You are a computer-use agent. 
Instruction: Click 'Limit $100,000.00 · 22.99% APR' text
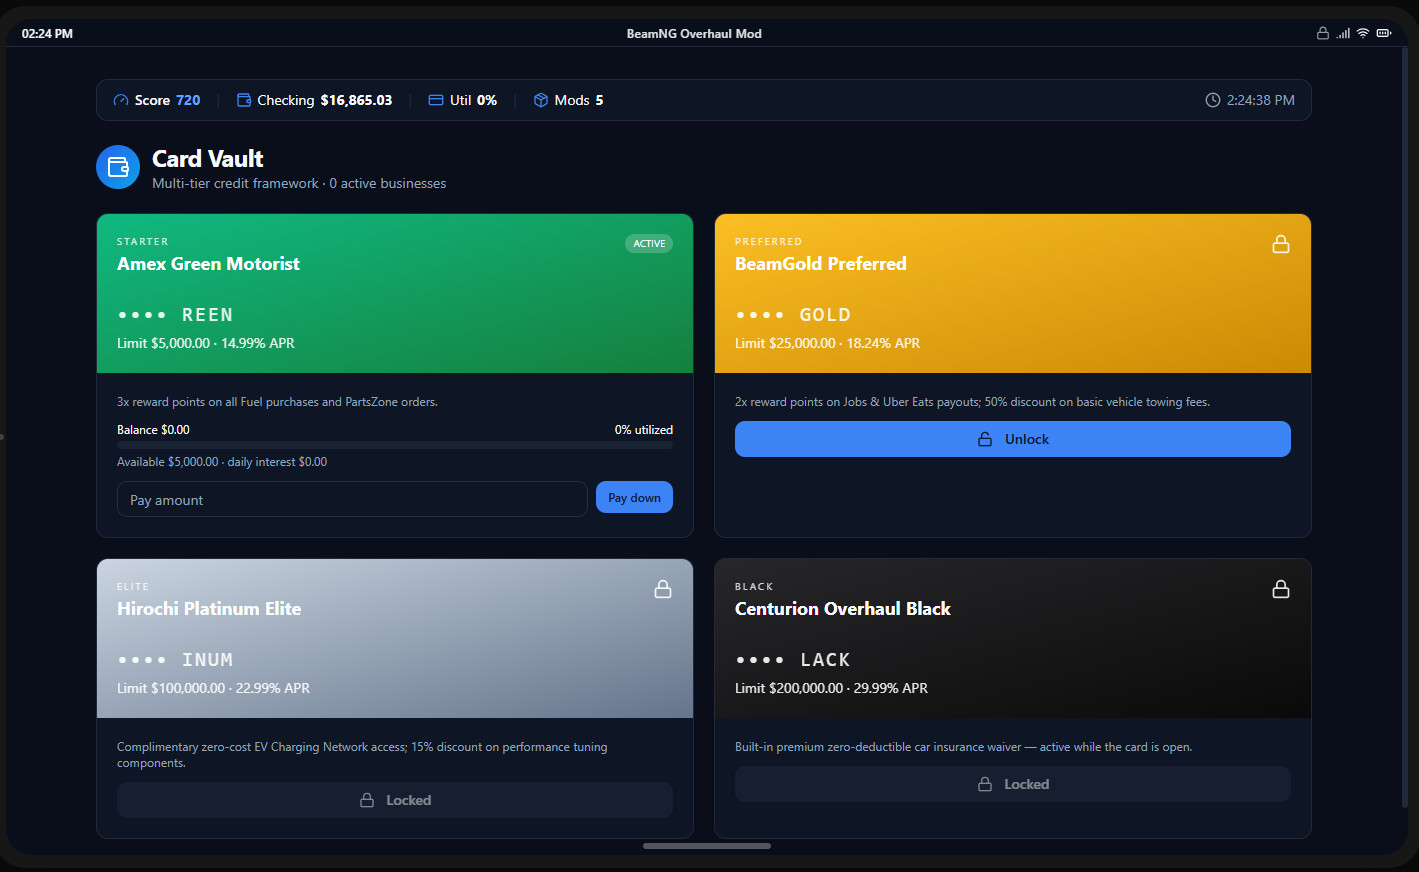213,688
